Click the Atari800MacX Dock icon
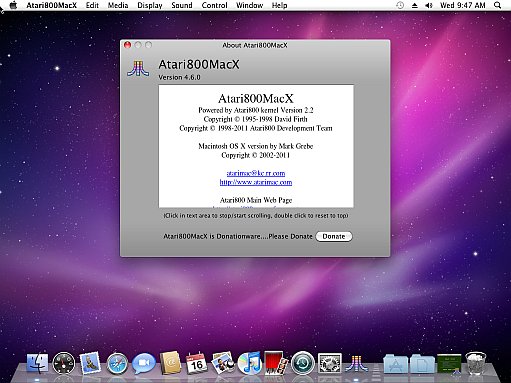The width and height of the screenshot is (511, 383). tap(356, 363)
